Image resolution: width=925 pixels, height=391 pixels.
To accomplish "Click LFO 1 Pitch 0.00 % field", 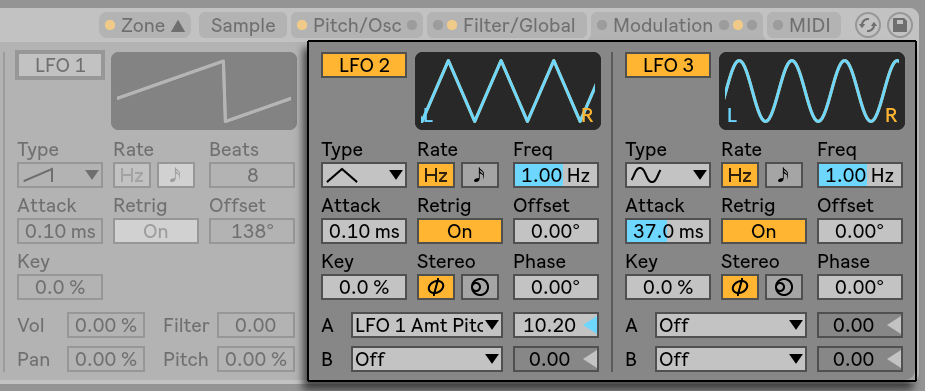I will (256, 359).
